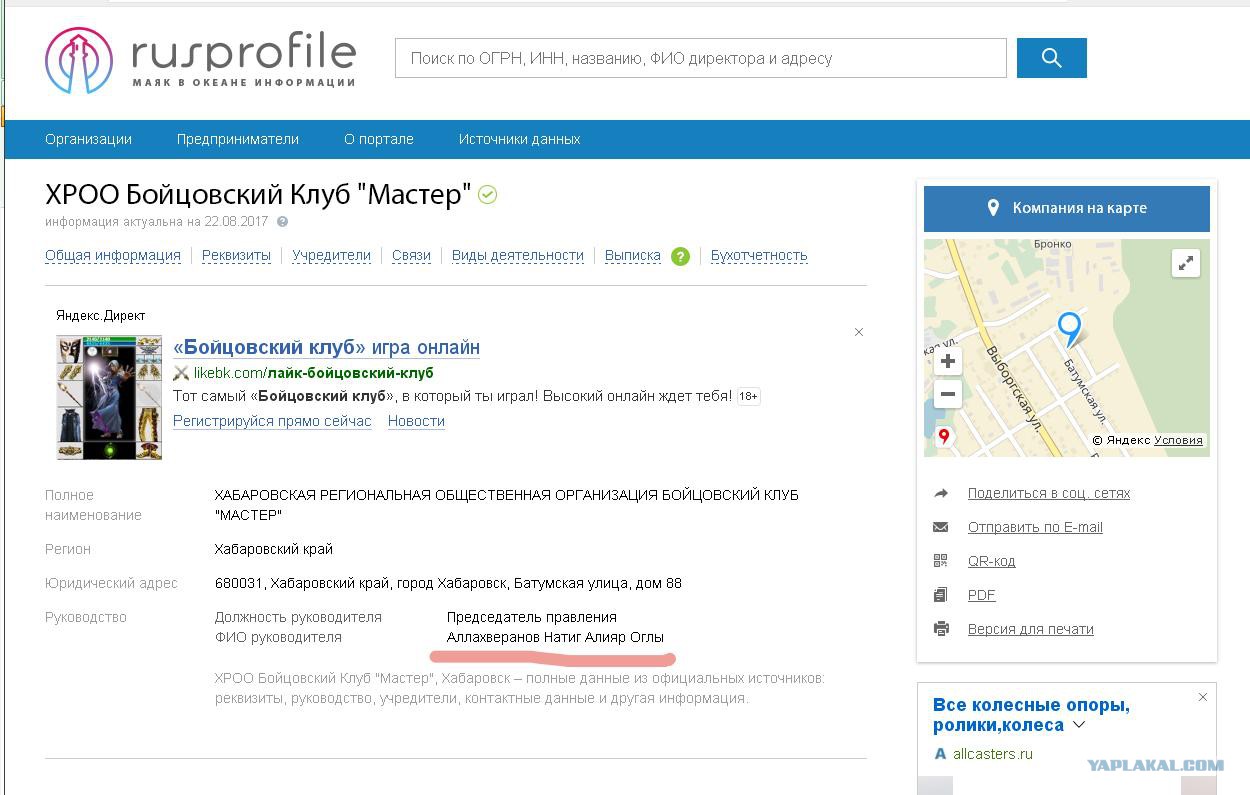Click the search input field
Viewport: 1250px width, 795px height.
(700, 58)
